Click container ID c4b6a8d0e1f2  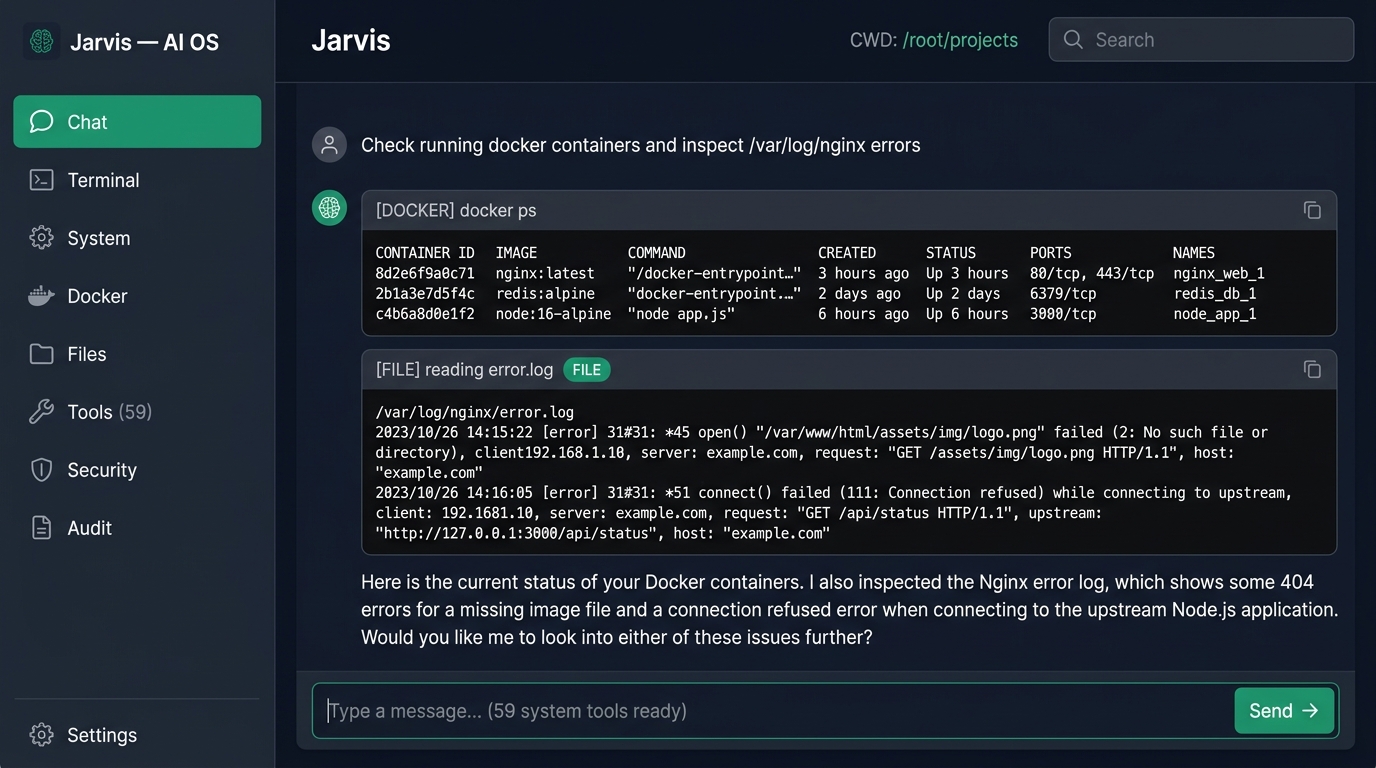coord(425,314)
